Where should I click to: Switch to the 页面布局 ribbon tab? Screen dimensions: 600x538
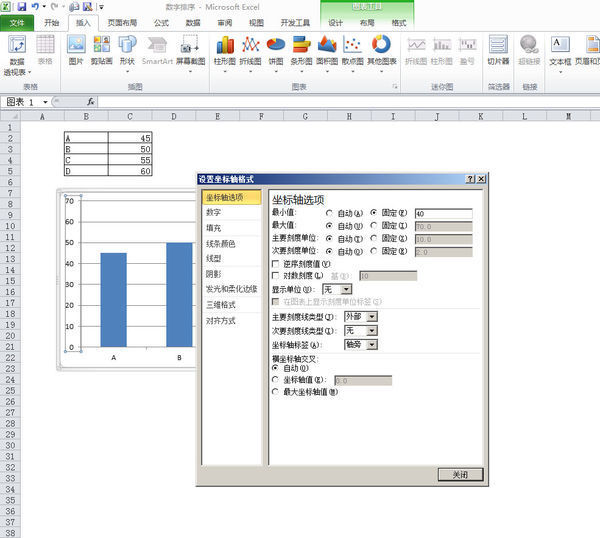point(124,21)
